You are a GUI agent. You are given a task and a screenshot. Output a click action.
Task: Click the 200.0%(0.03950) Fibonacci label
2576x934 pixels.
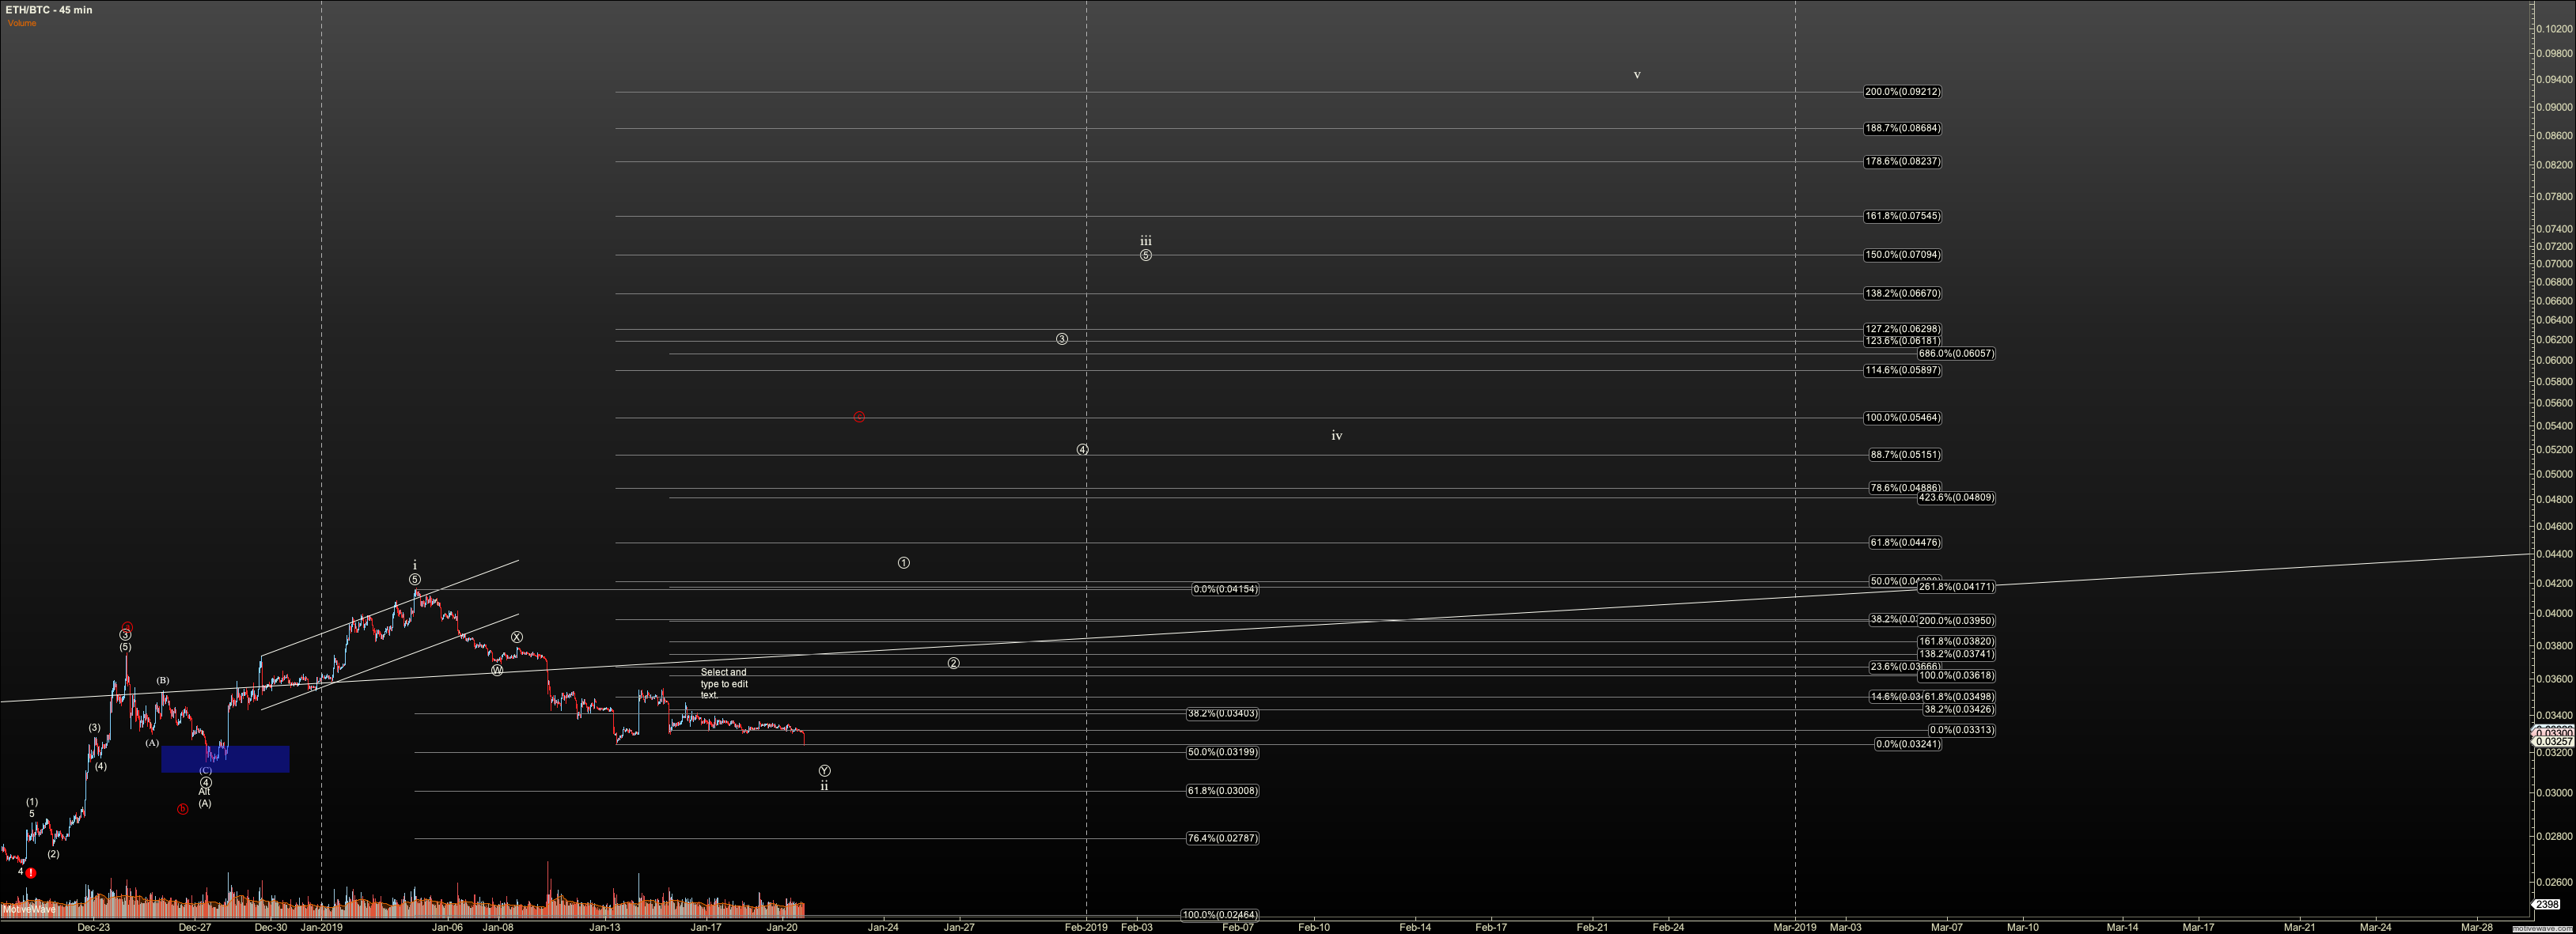[x=1956, y=621]
